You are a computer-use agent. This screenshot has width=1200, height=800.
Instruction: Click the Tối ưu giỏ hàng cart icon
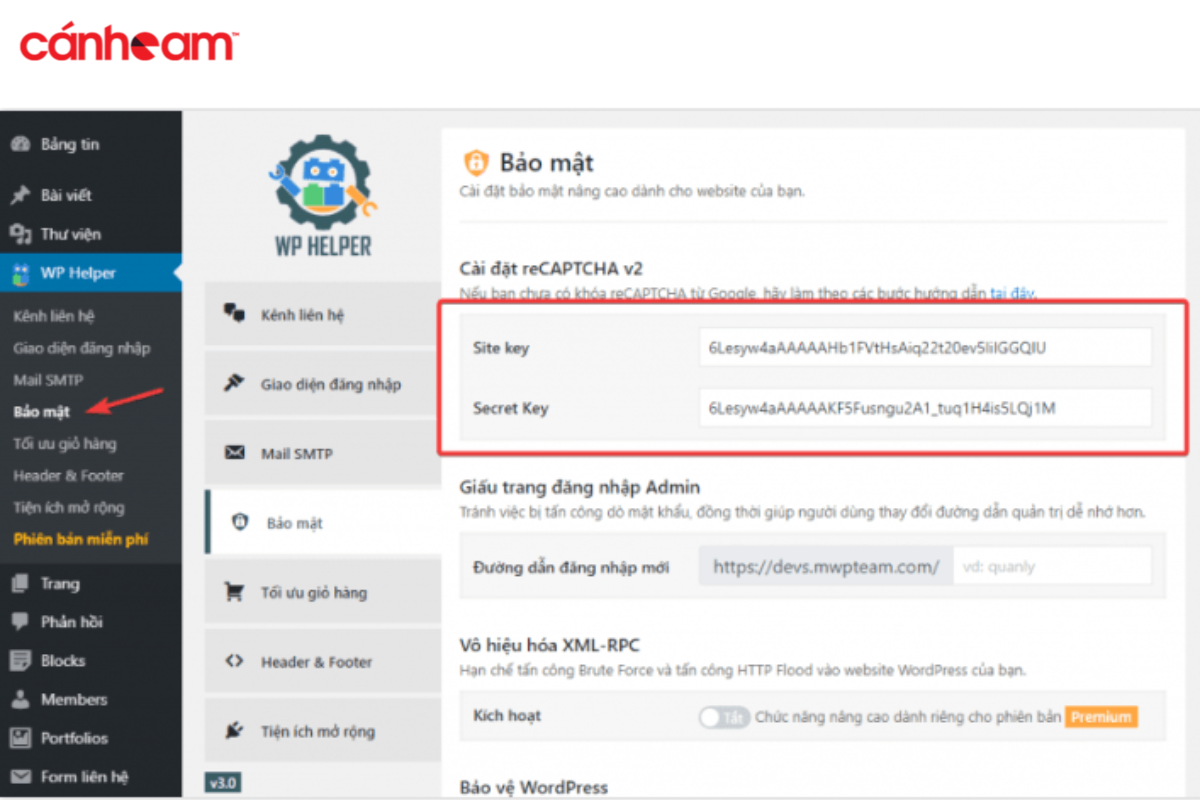point(235,592)
